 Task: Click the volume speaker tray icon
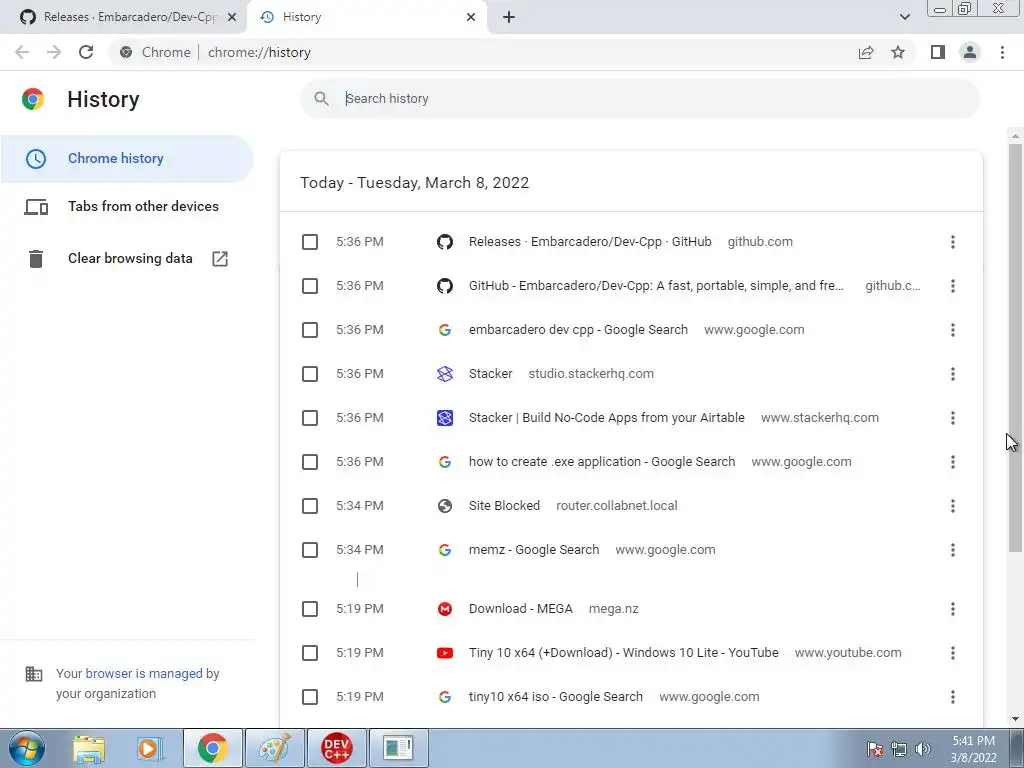click(923, 749)
